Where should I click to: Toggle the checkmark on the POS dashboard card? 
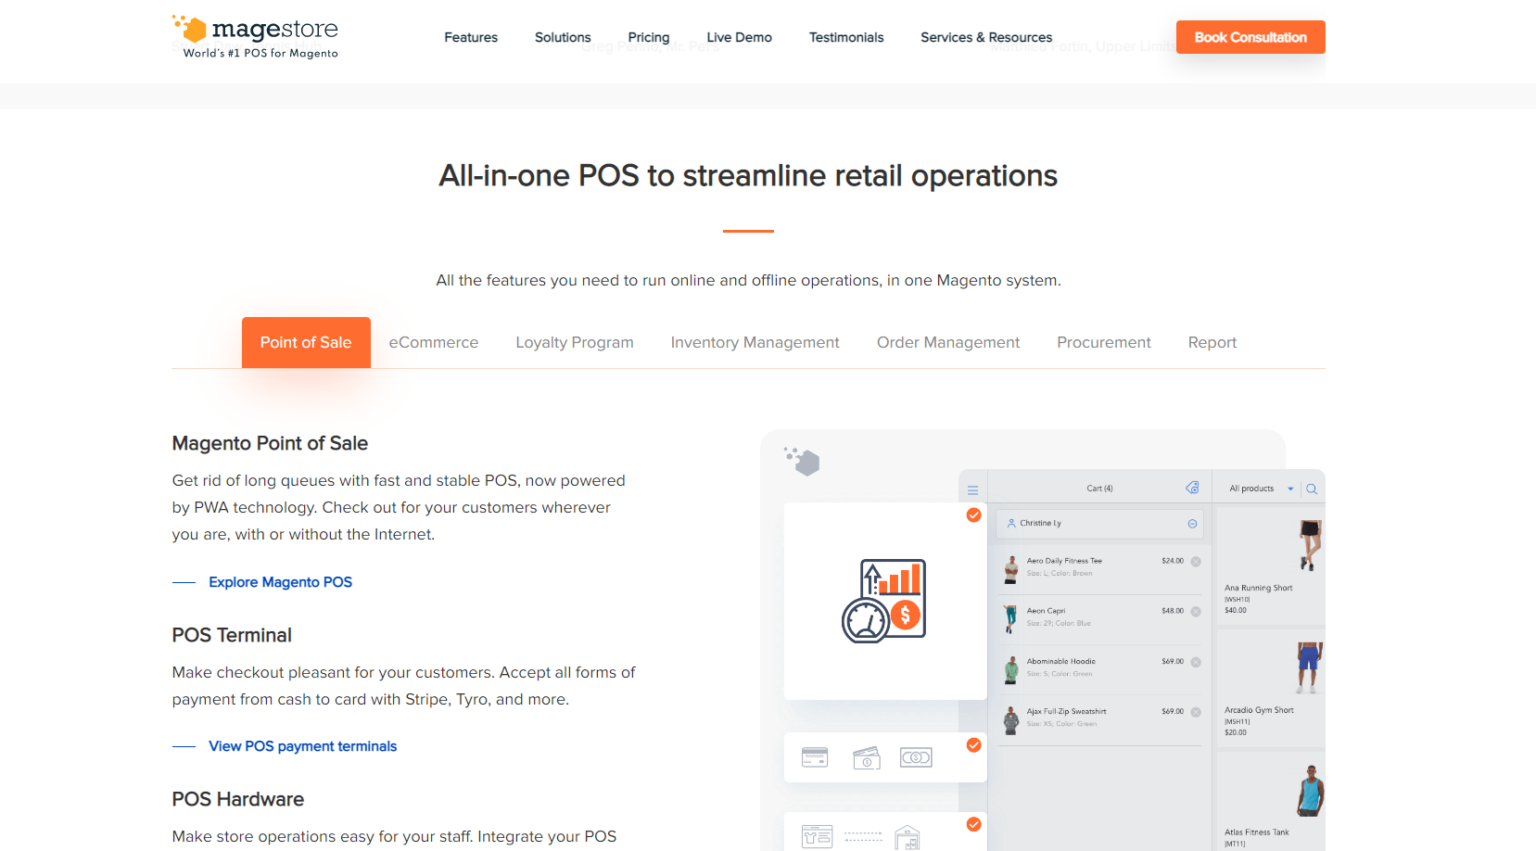click(x=974, y=515)
